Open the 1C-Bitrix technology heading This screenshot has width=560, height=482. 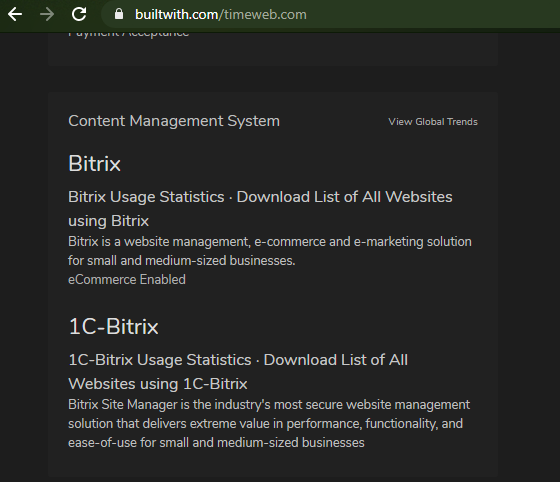[113, 327]
